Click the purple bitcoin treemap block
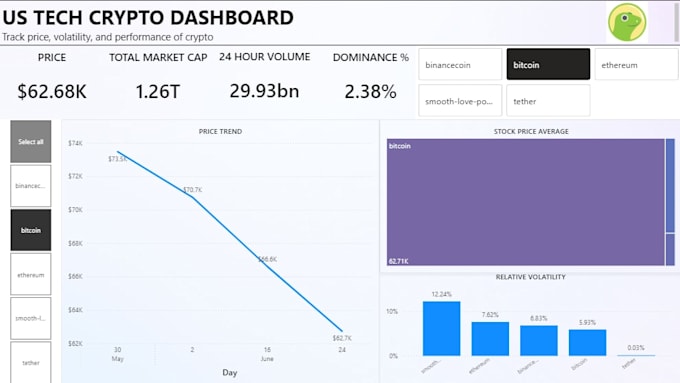This screenshot has width=680, height=383. tap(526, 202)
